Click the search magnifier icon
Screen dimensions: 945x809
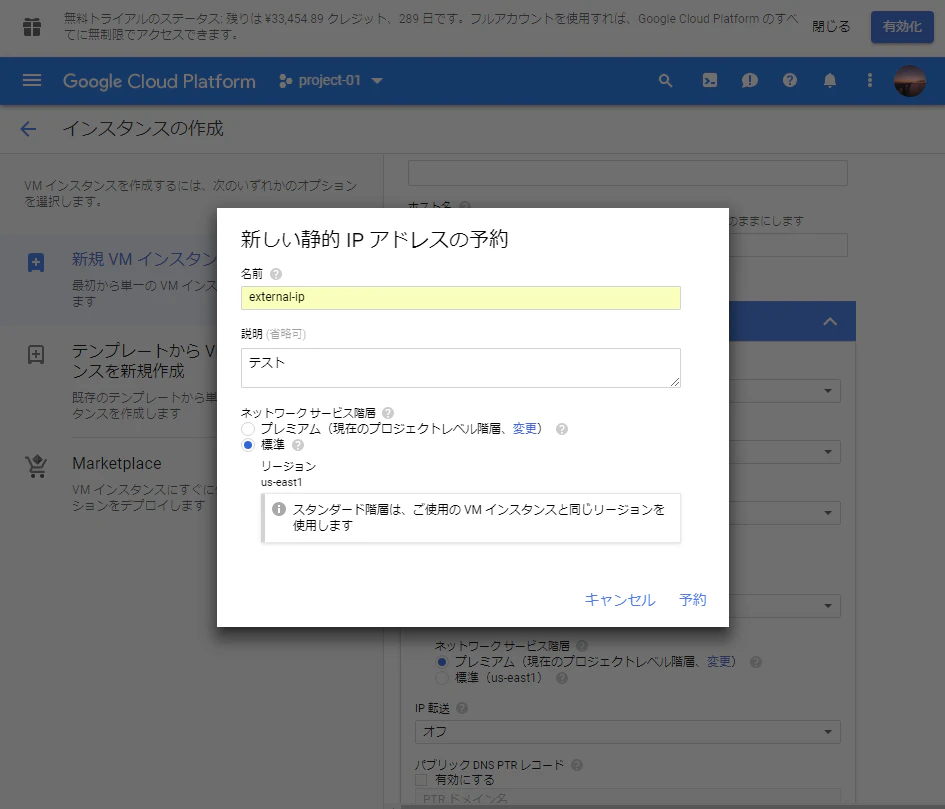point(665,81)
